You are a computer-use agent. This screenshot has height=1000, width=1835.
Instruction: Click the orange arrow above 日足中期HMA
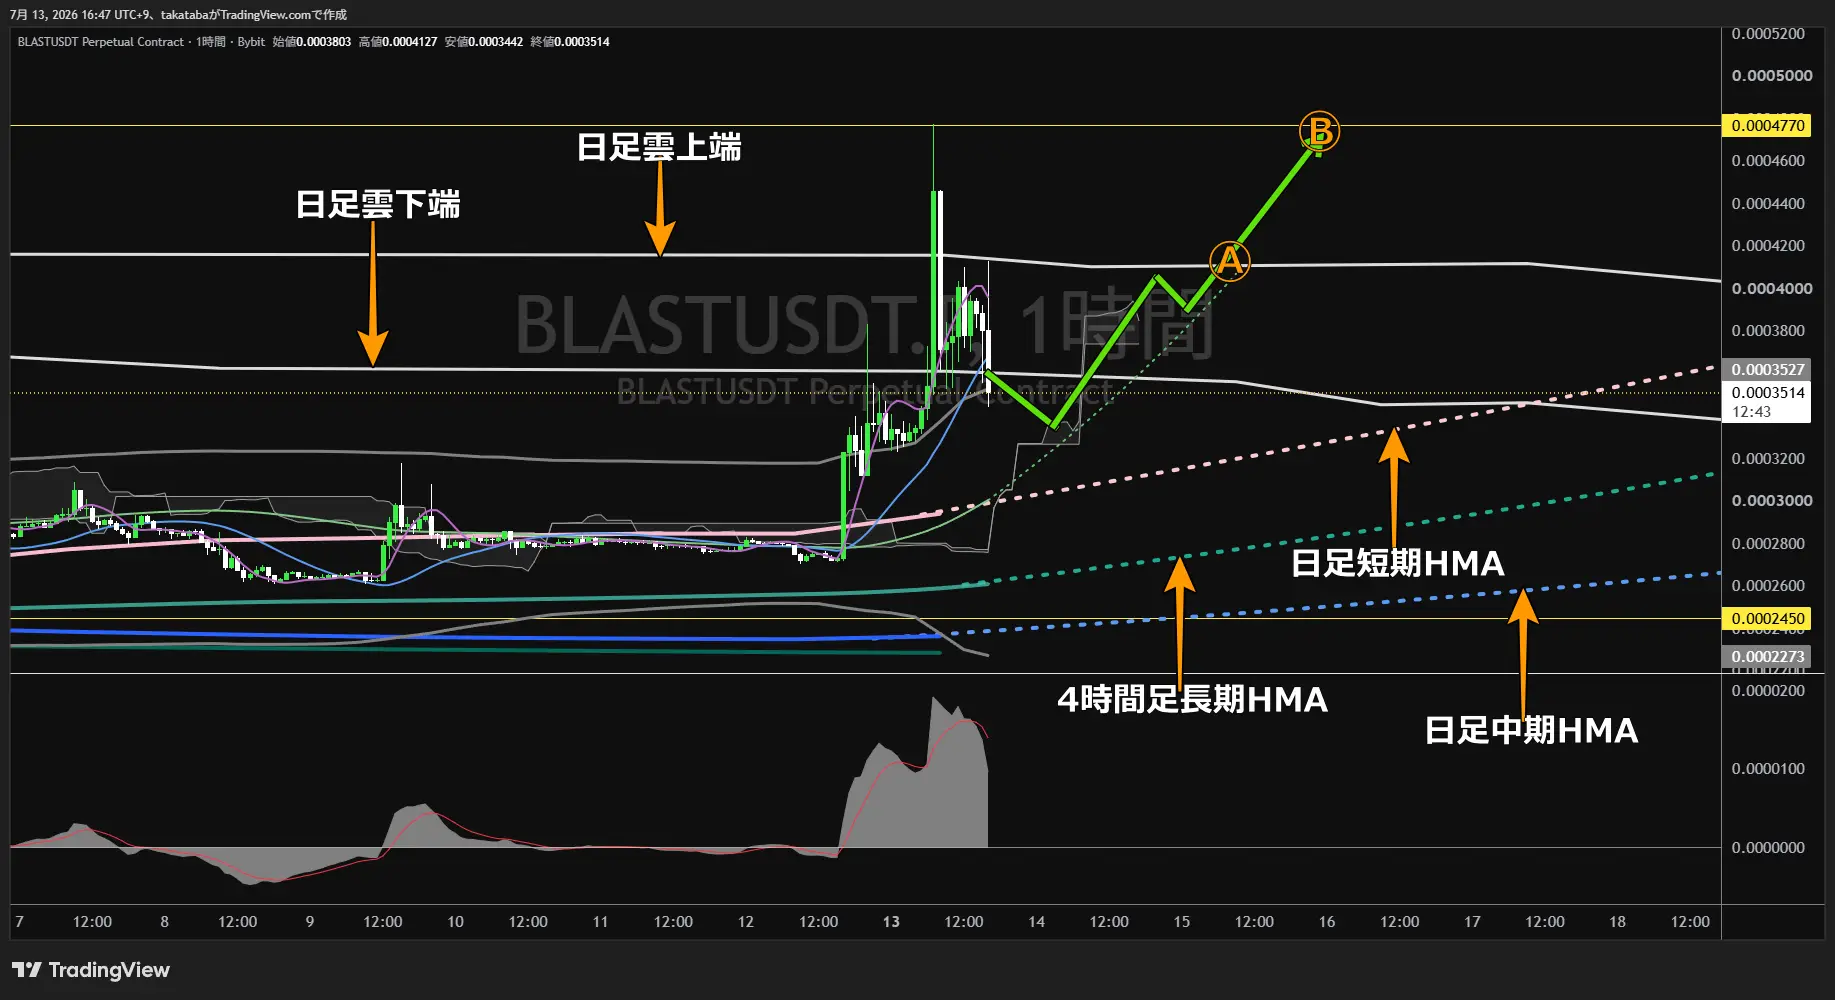coord(1523,650)
